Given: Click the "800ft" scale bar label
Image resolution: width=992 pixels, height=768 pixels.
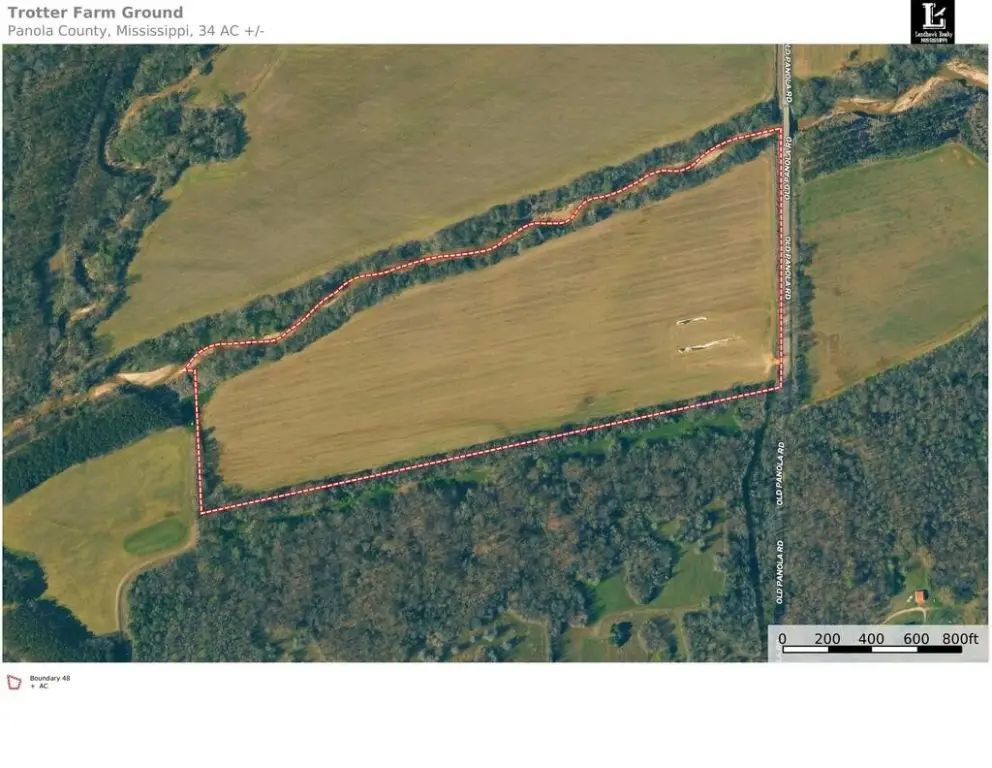Looking at the screenshot, I should coord(960,638).
